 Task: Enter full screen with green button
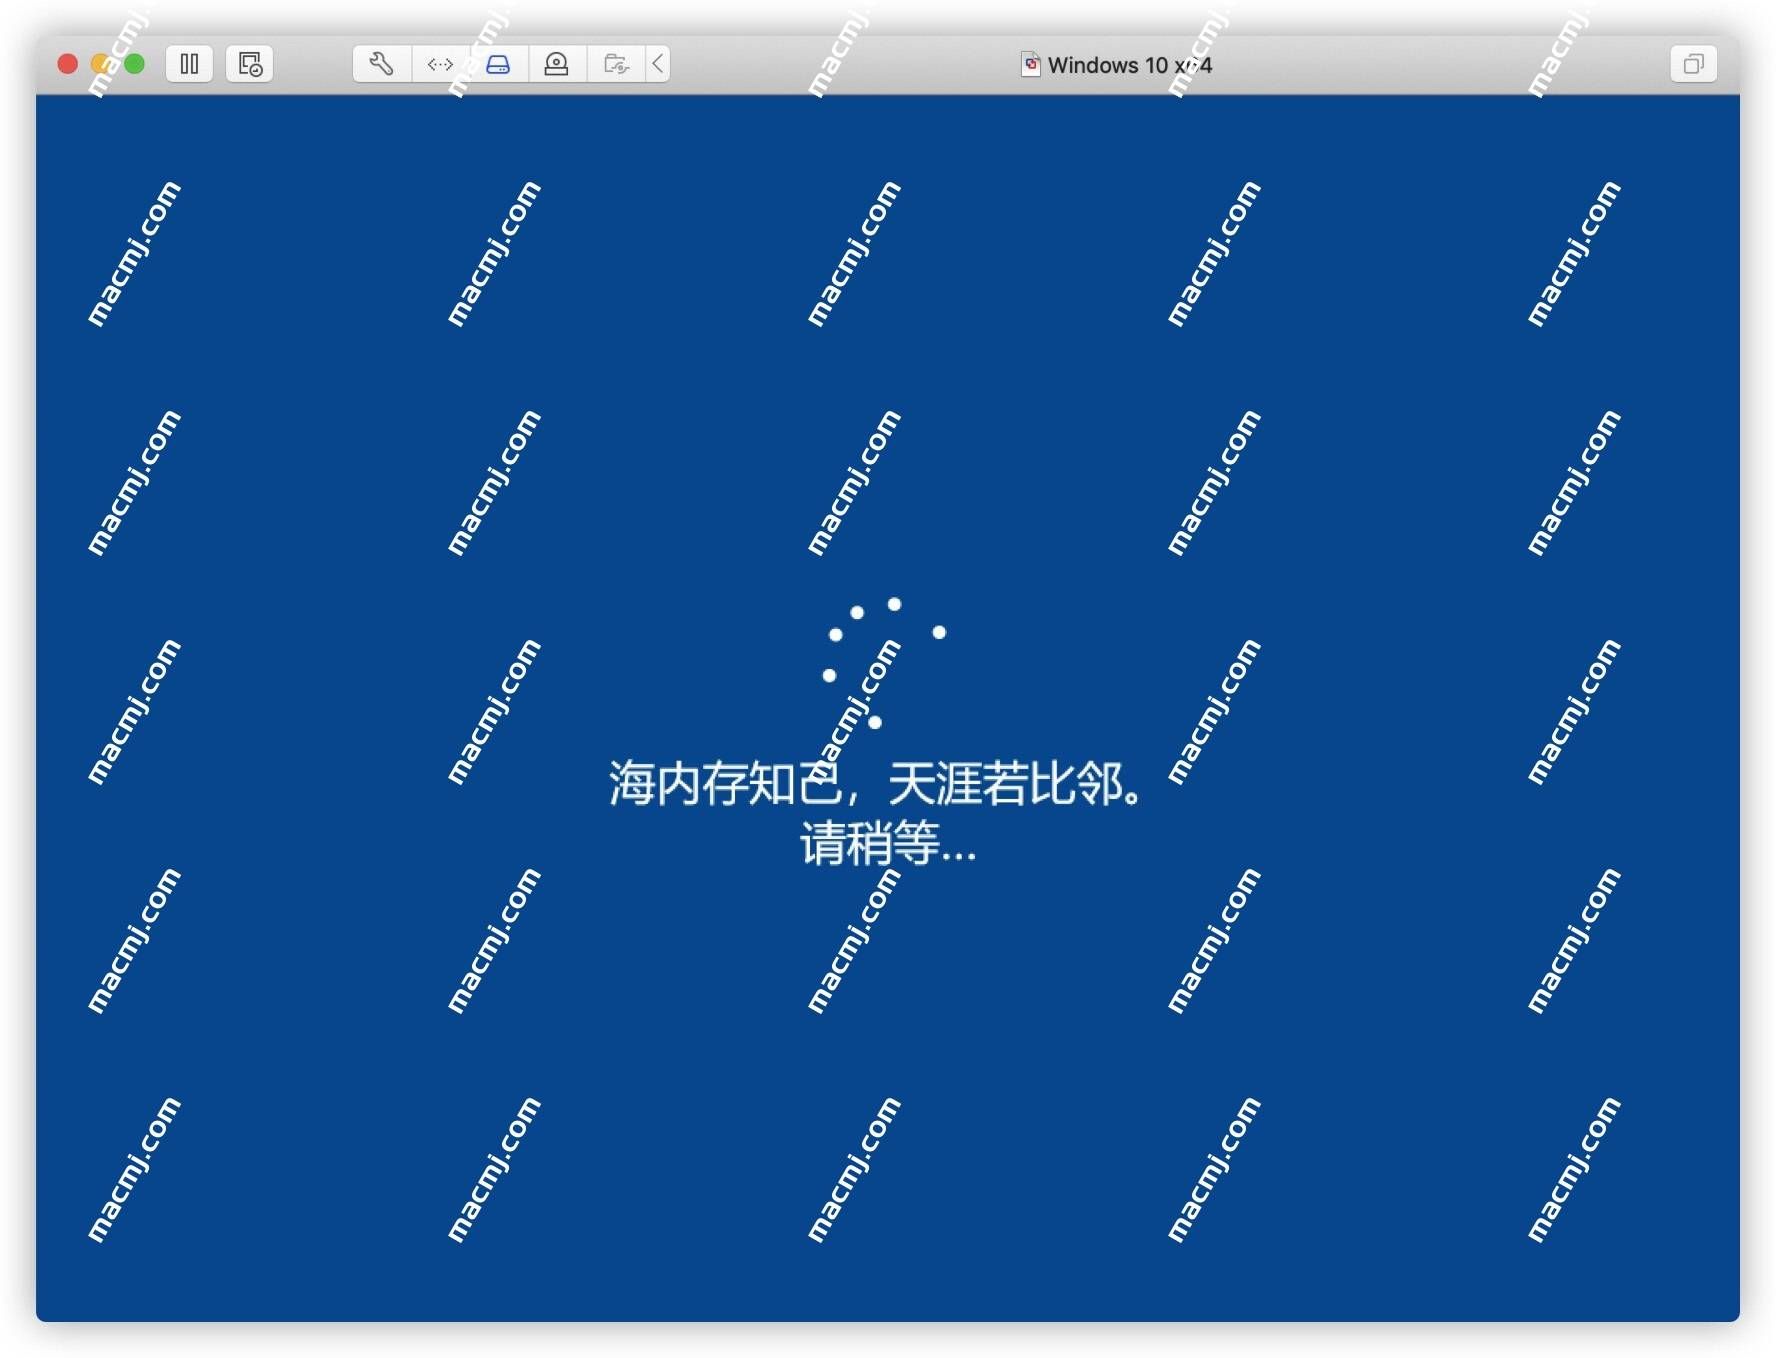(x=134, y=64)
